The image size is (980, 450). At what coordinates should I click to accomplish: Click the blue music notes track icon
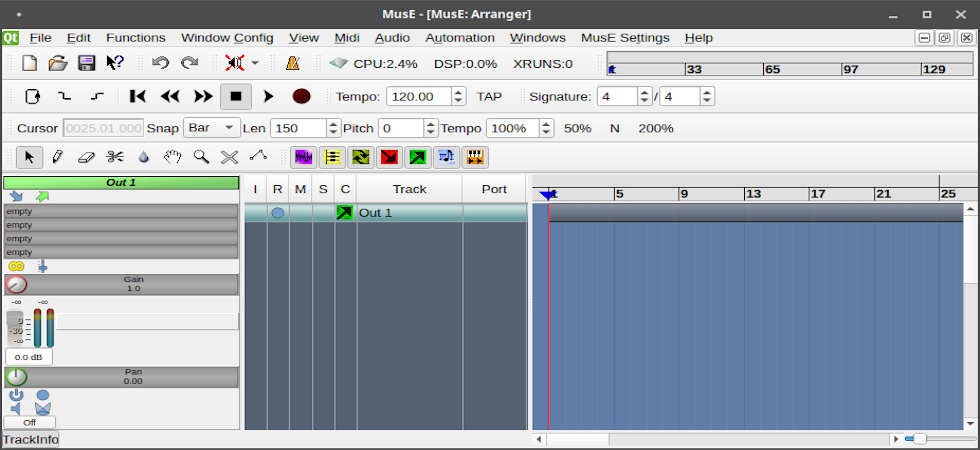pyautogui.click(x=446, y=157)
